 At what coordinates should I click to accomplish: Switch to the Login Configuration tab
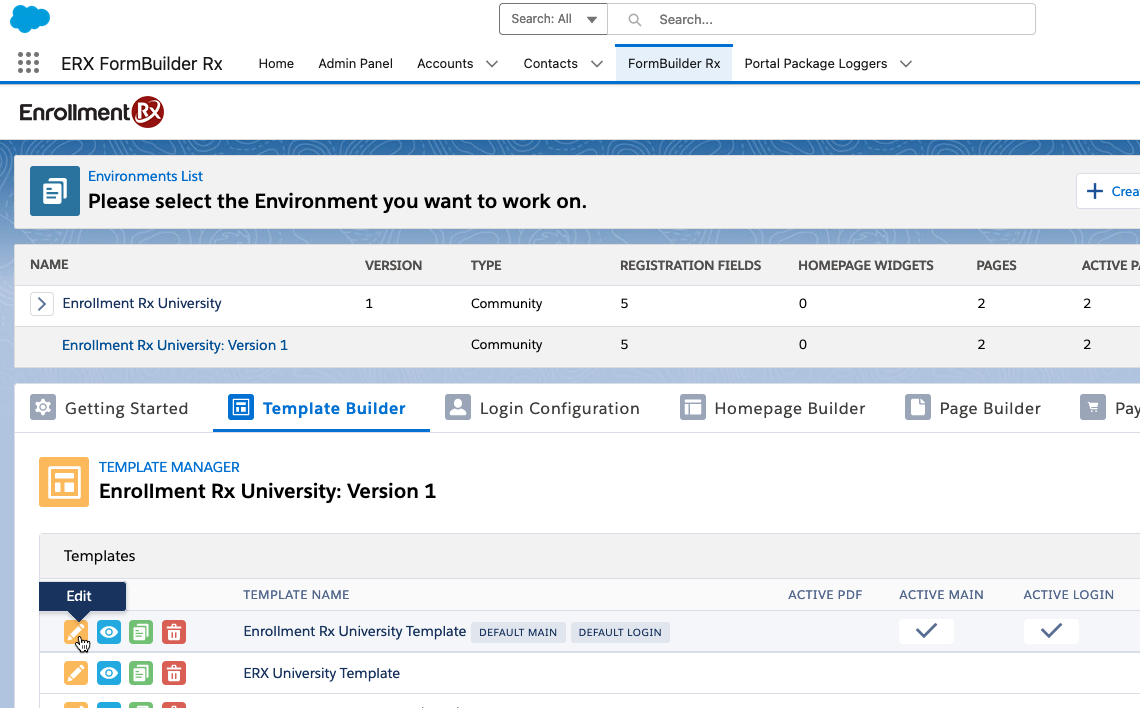[x=542, y=408]
